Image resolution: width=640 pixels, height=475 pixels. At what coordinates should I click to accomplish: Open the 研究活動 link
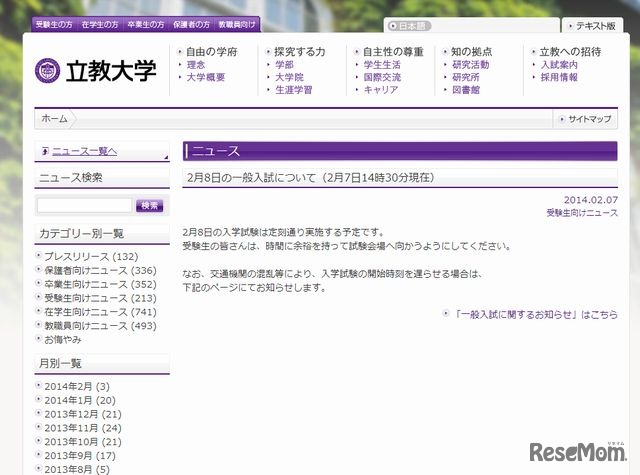pyautogui.click(x=471, y=64)
